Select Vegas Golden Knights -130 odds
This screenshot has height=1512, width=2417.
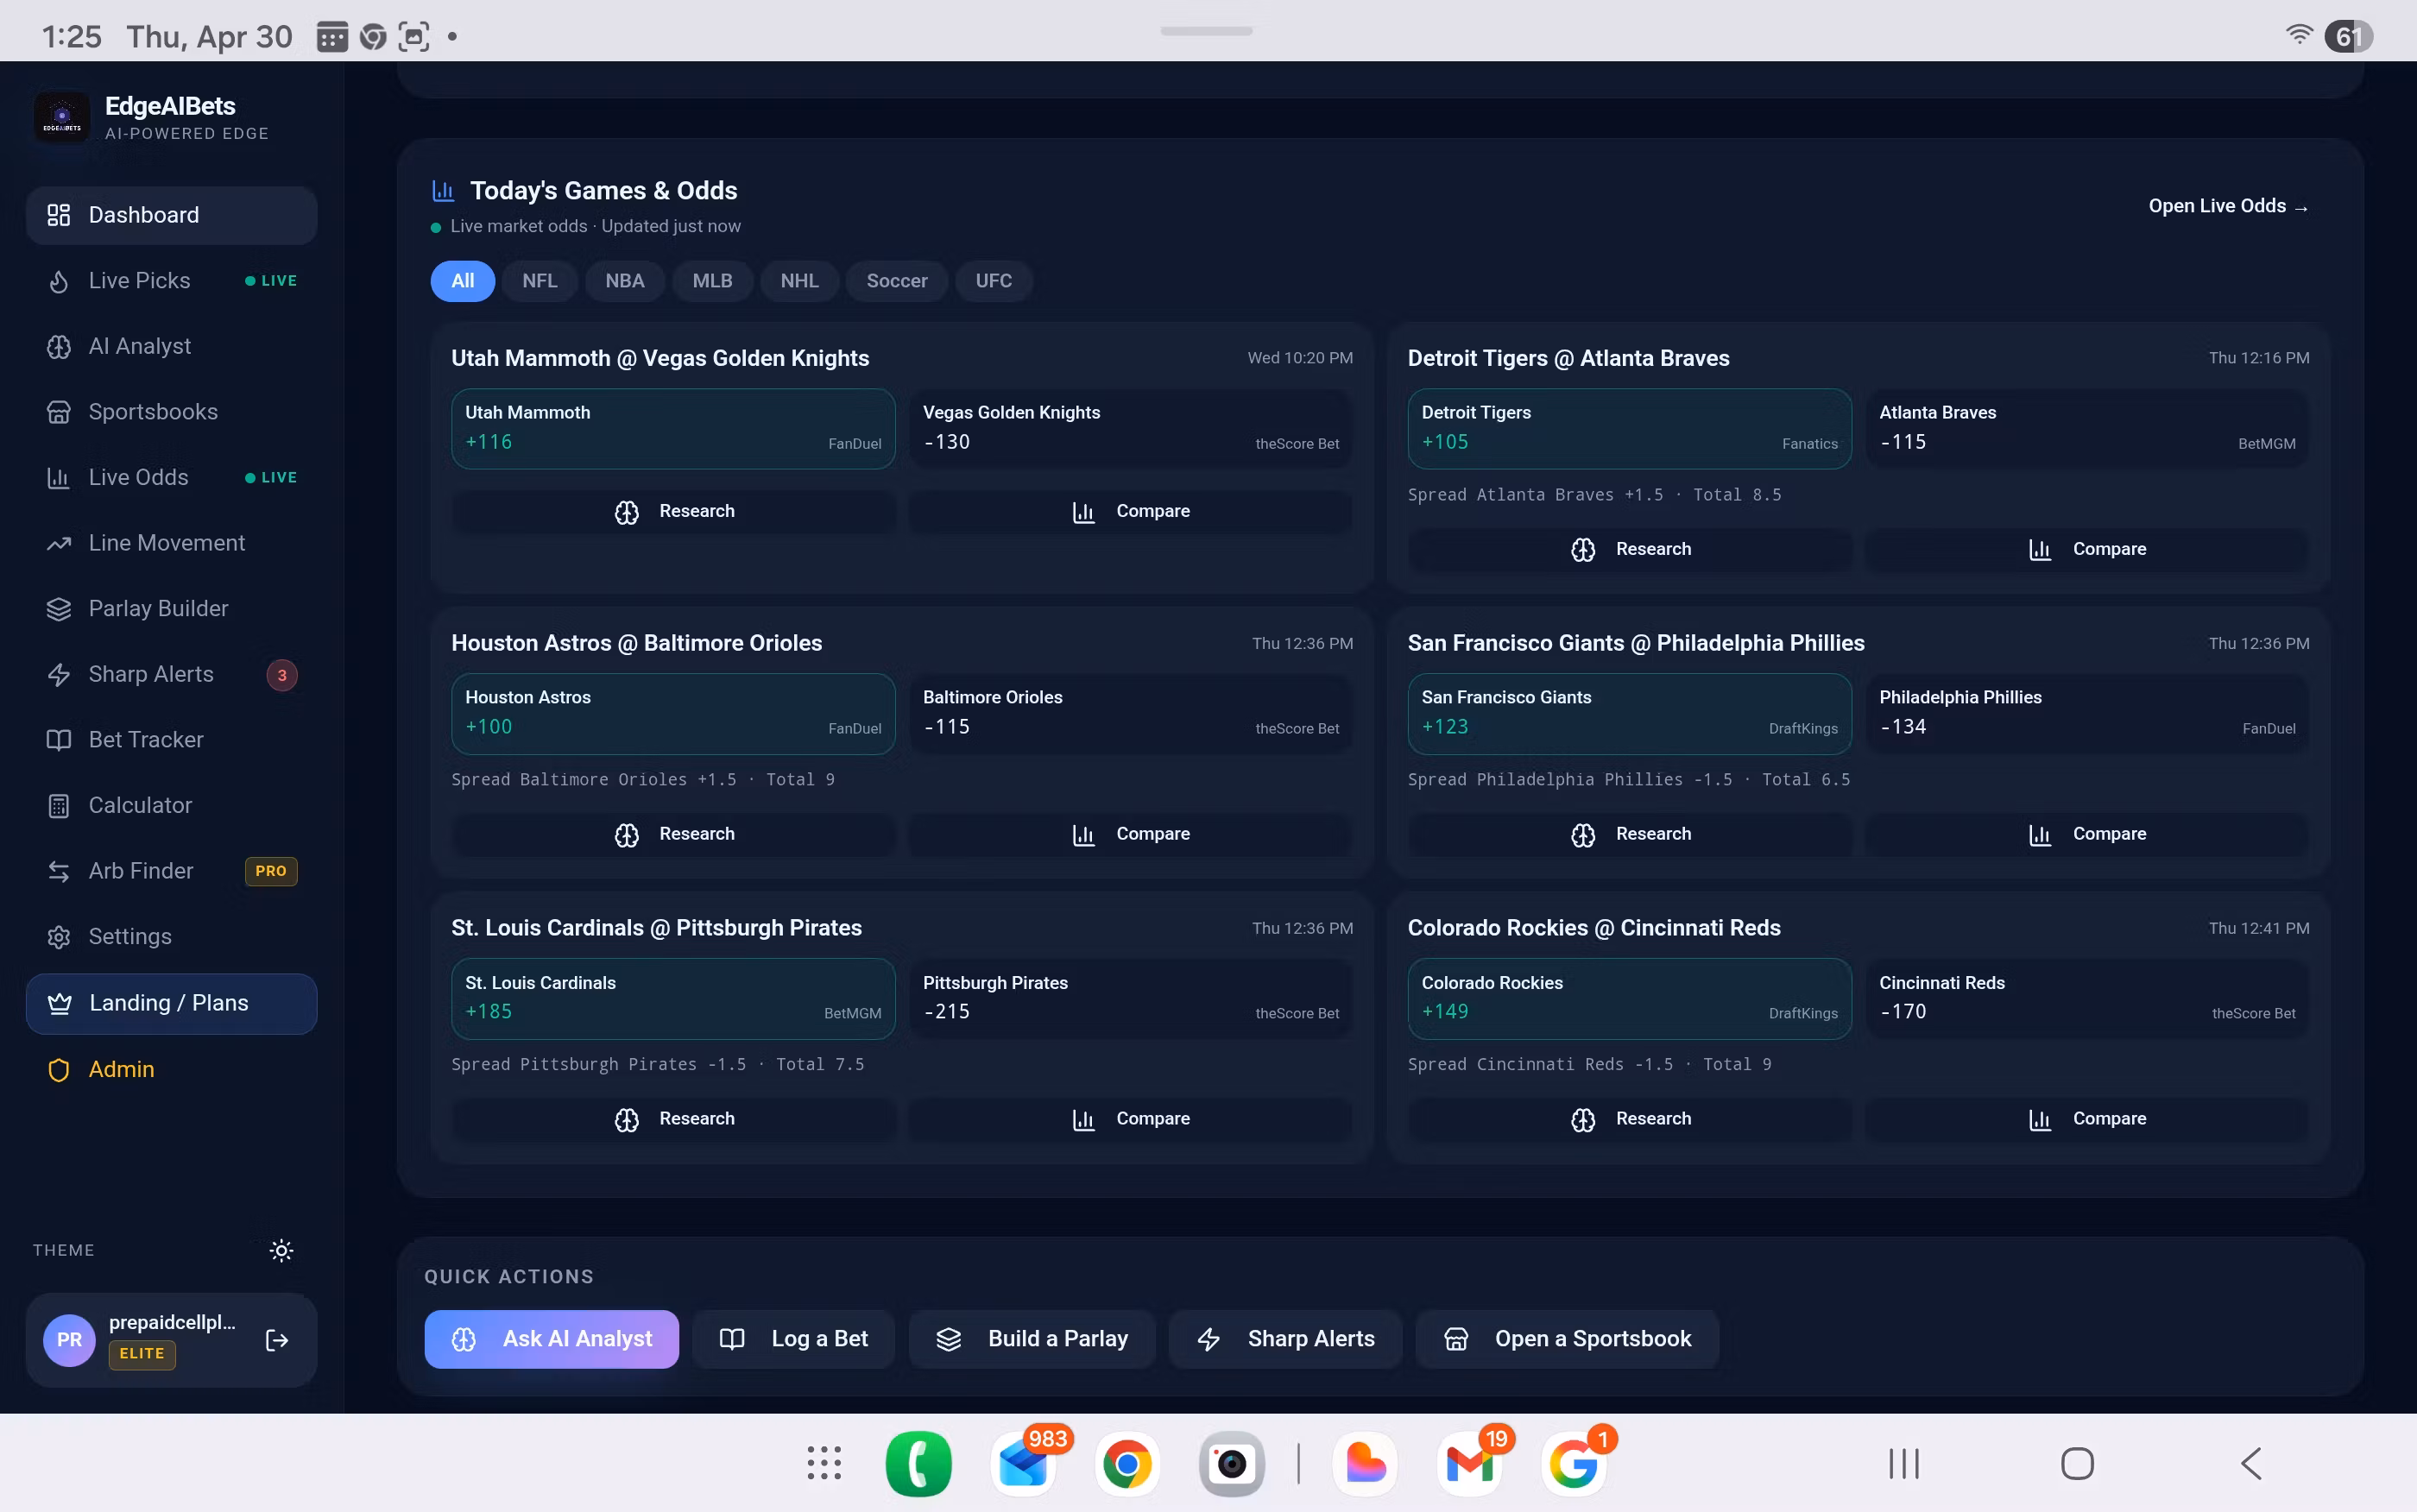(x=1130, y=429)
